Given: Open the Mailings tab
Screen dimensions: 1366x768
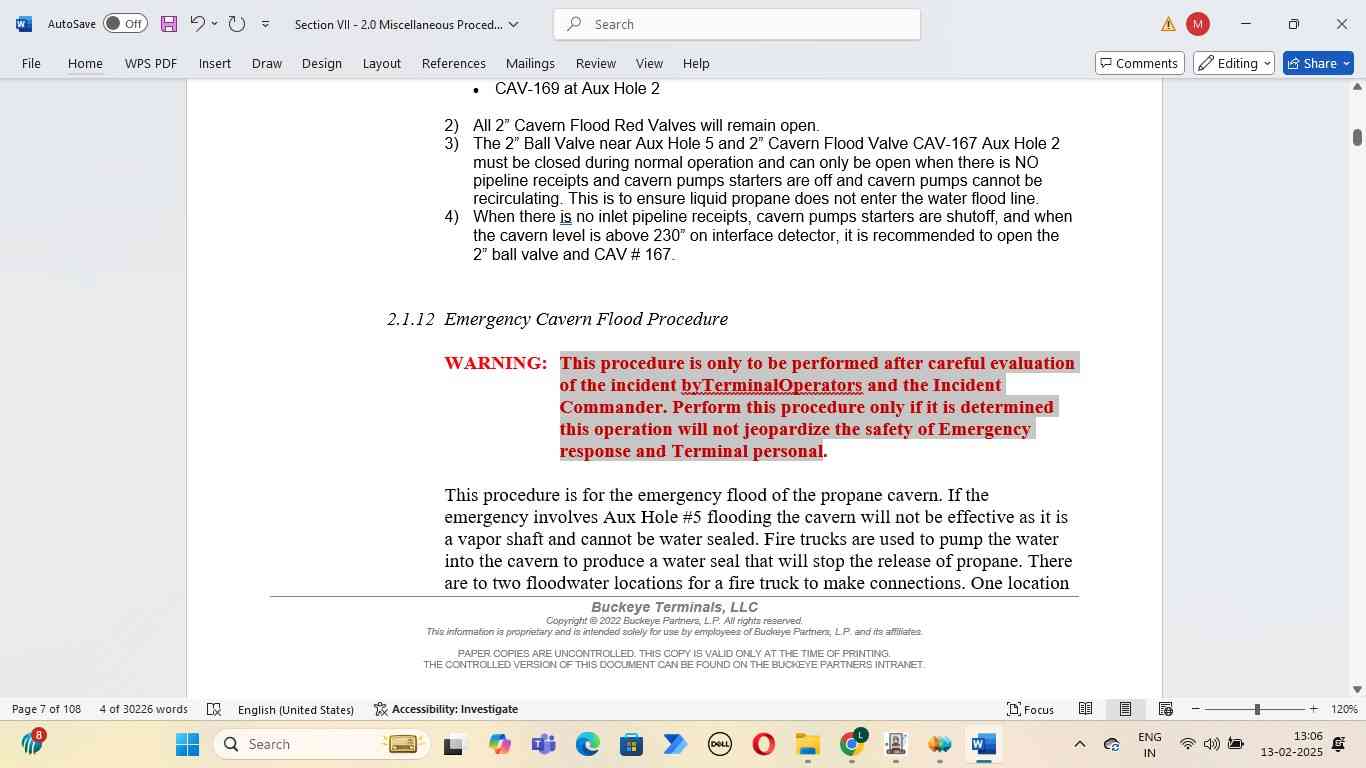Looking at the screenshot, I should [530, 63].
